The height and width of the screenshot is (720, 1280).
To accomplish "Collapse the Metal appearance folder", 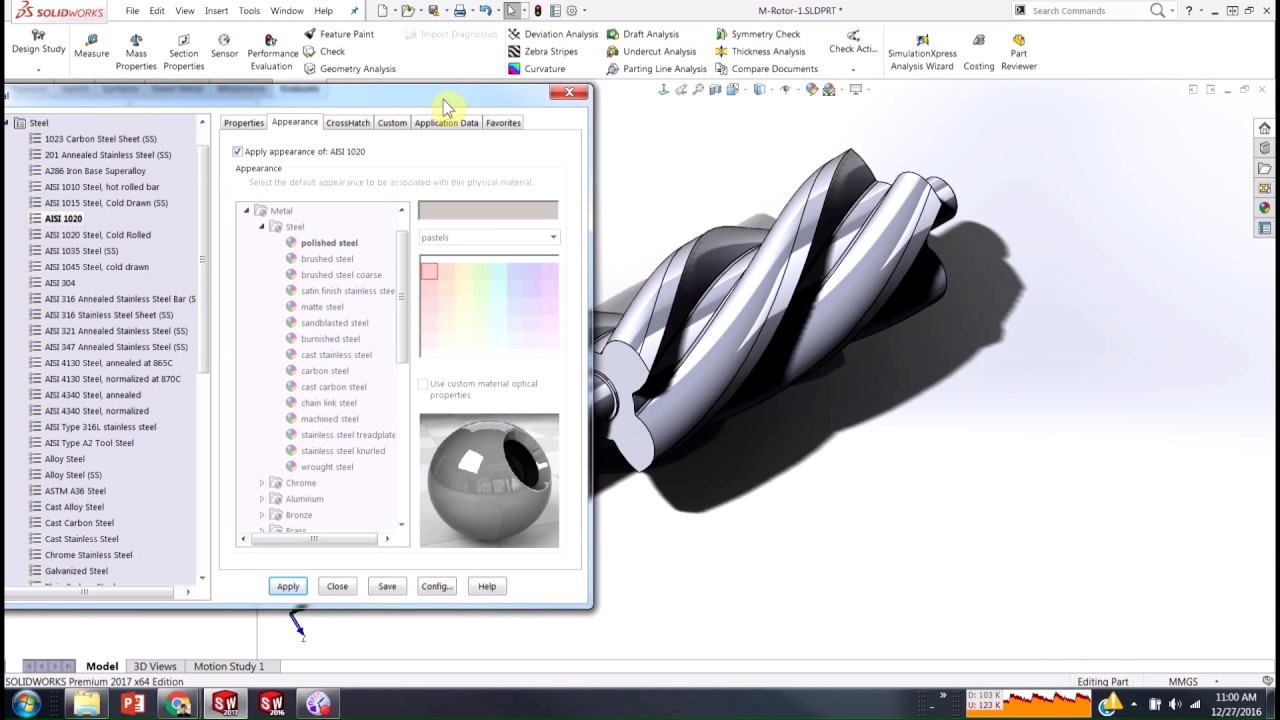I will coord(247,211).
